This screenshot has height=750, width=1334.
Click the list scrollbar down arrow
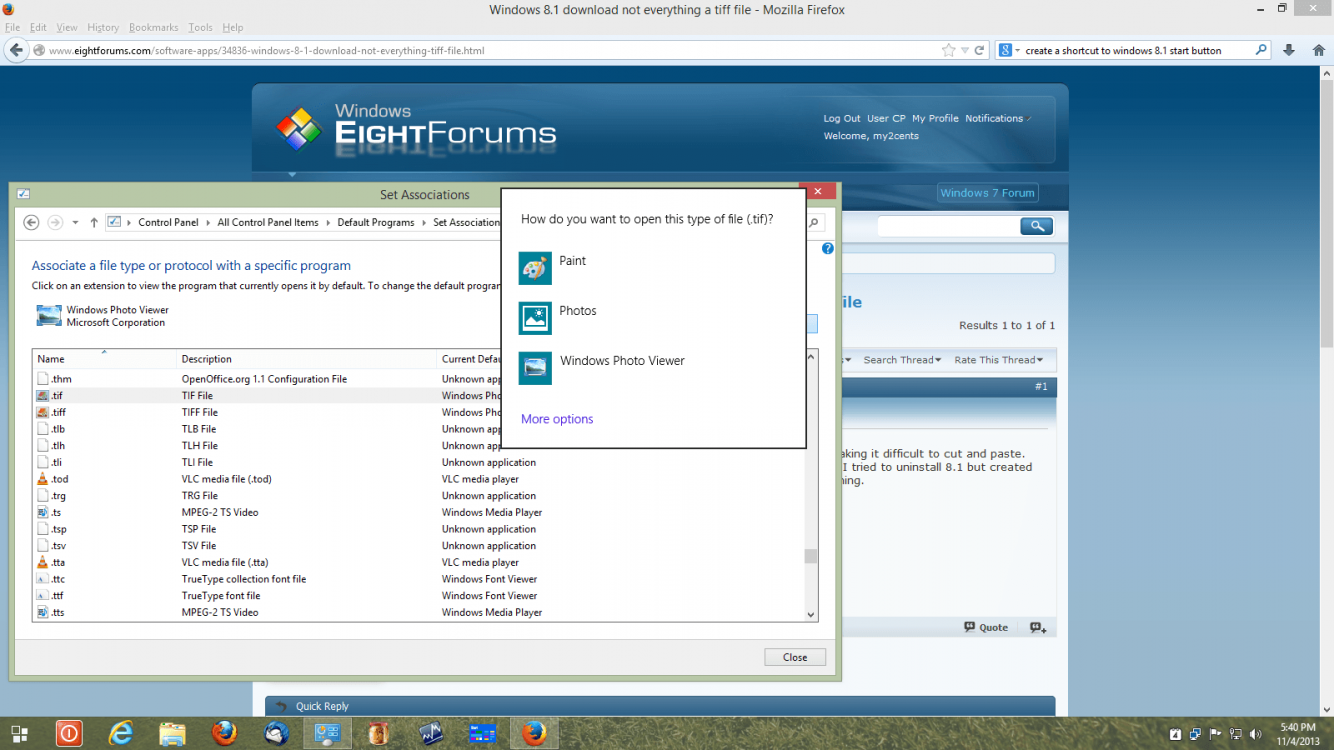811,615
